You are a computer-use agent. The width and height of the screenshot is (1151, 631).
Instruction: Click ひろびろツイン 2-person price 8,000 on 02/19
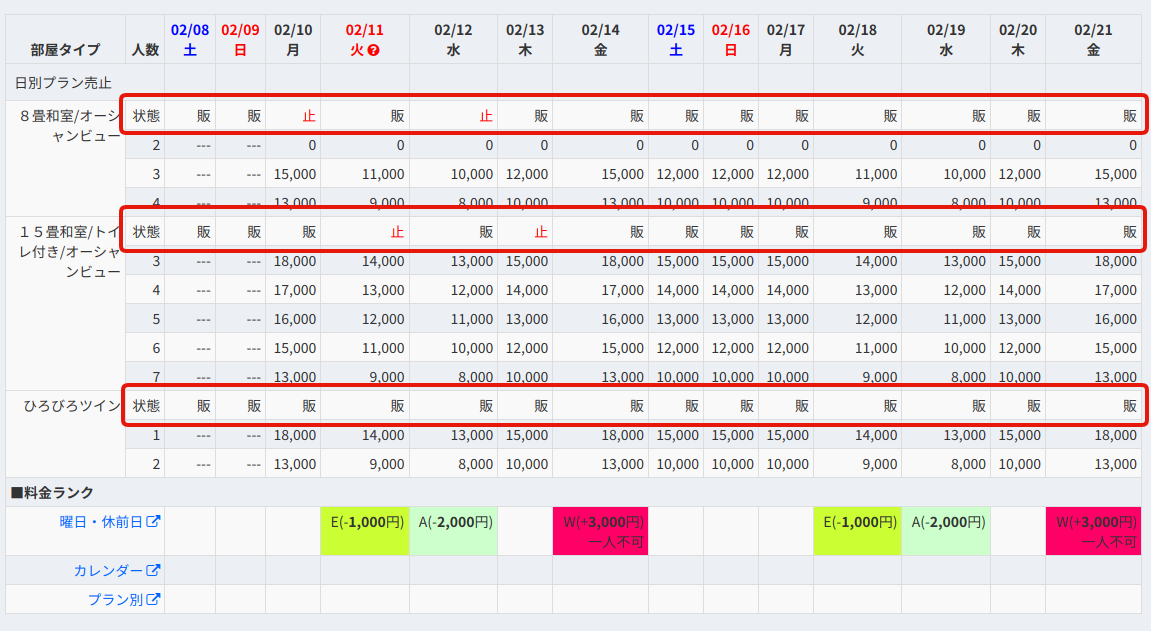968,464
